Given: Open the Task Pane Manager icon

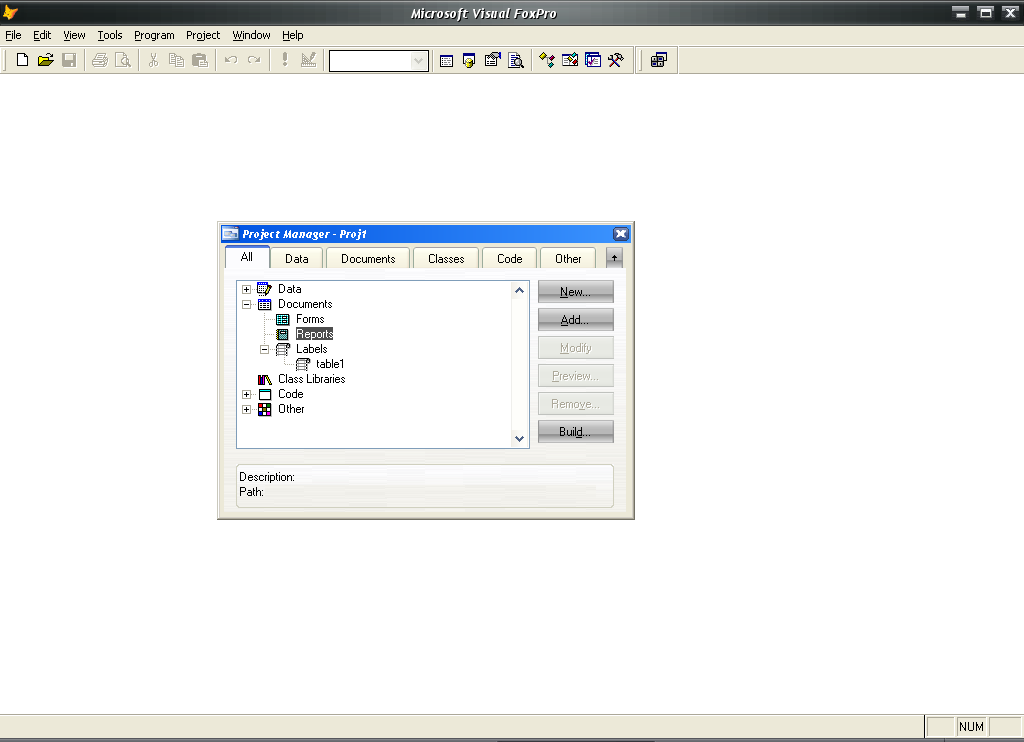Looking at the screenshot, I should point(592,61).
